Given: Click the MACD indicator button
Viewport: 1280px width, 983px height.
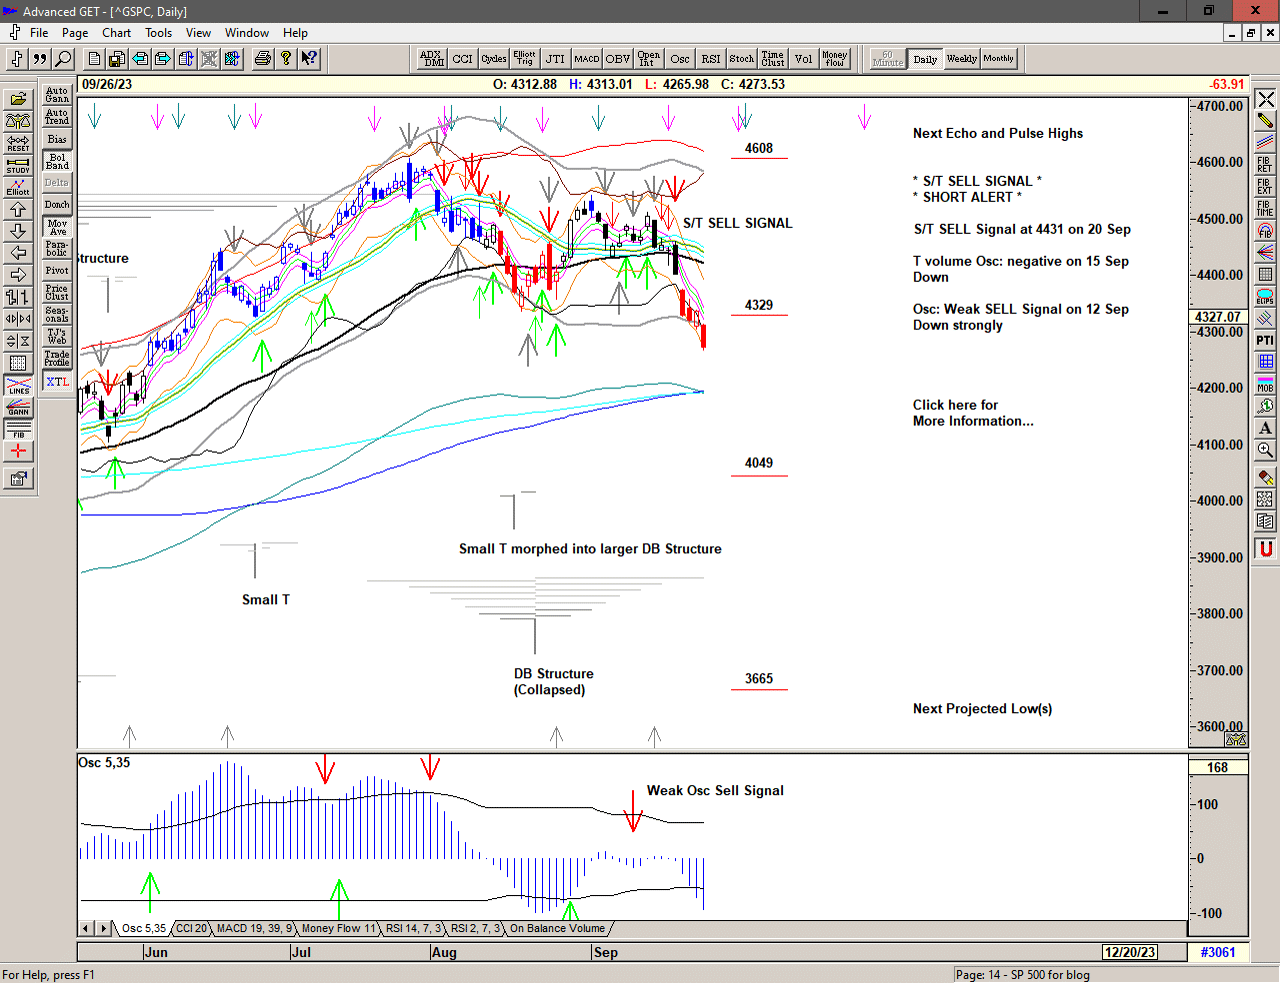Looking at the screenshot, I should point(587,59).
